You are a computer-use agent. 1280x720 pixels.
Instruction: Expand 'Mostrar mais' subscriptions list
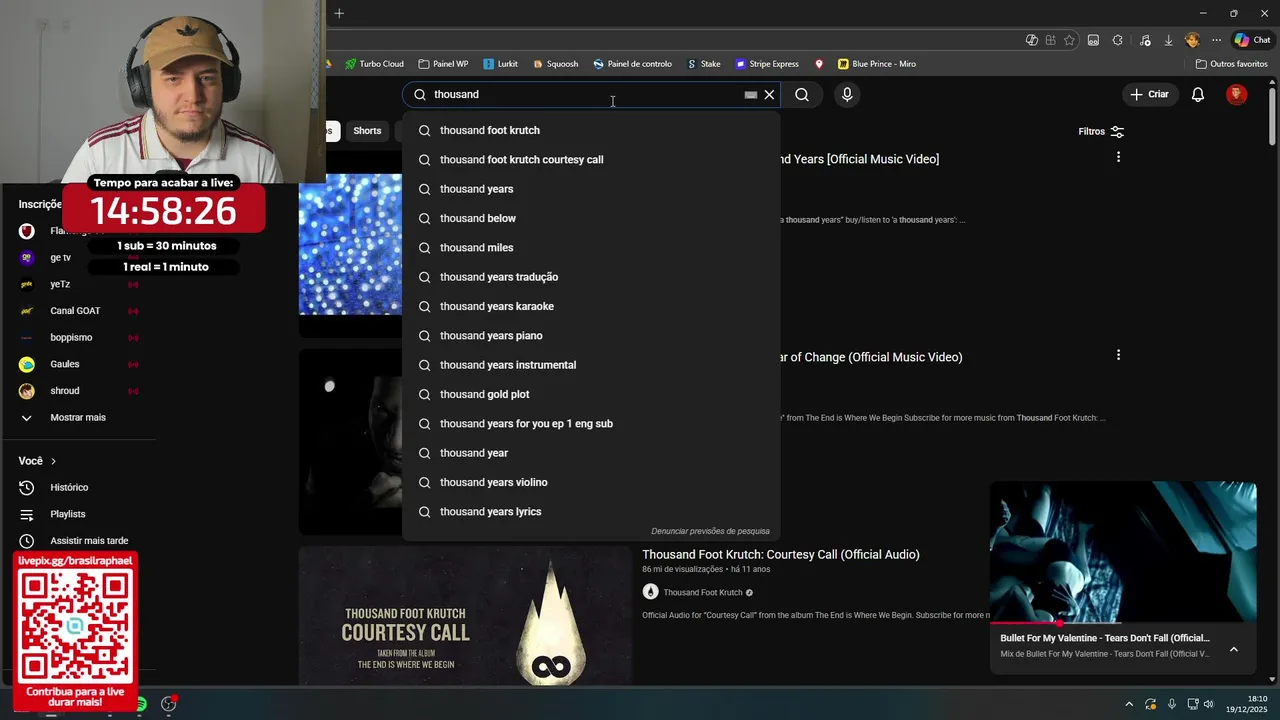pos(78,417)
